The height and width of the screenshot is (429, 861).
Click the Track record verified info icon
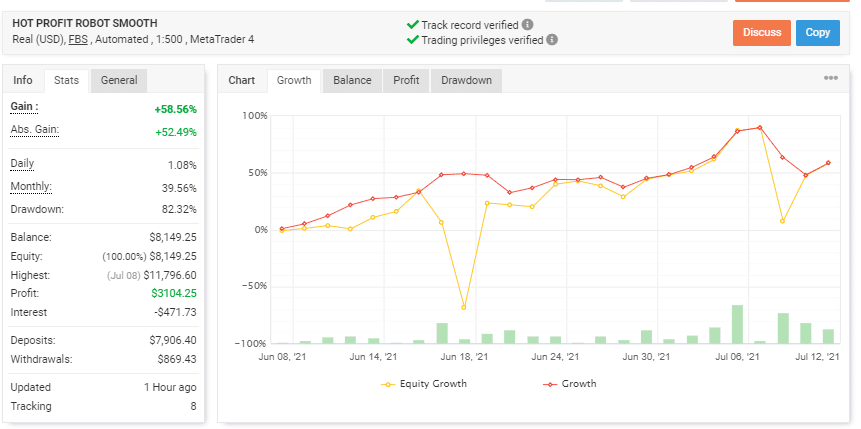click(527, 25)
